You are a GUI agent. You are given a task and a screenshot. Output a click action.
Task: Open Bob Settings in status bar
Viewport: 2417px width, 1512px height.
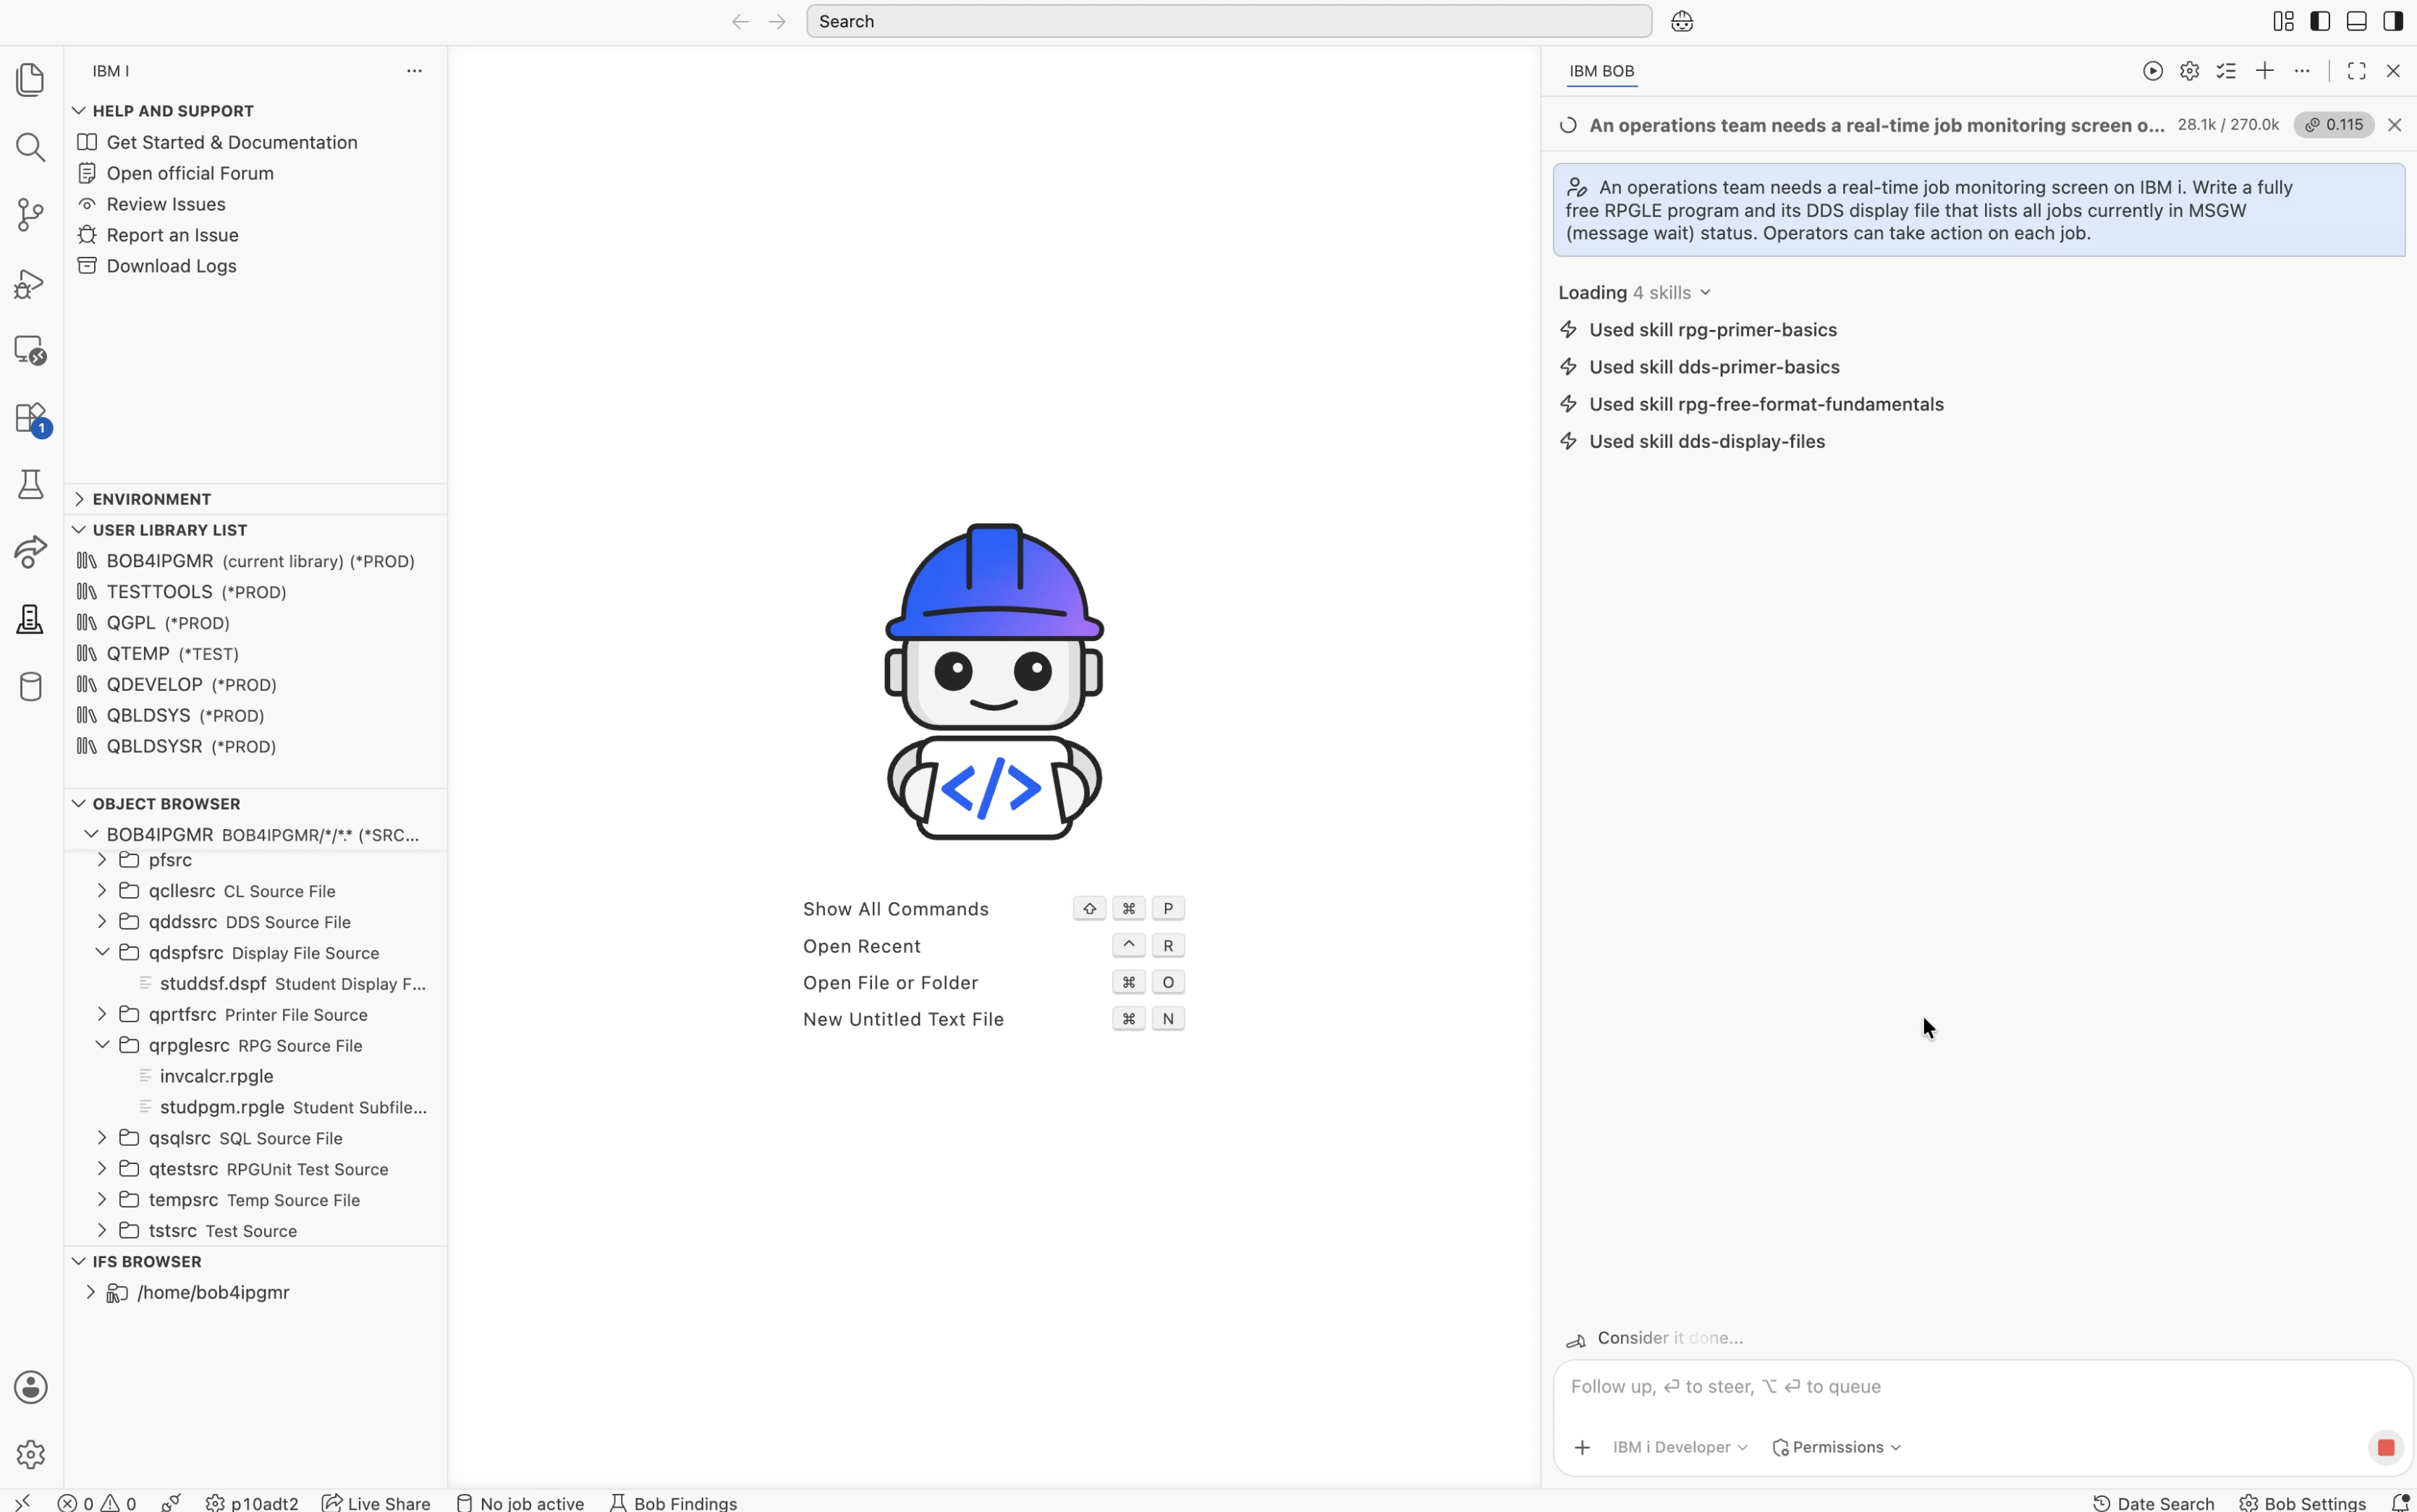(x=2303, y=1503)
